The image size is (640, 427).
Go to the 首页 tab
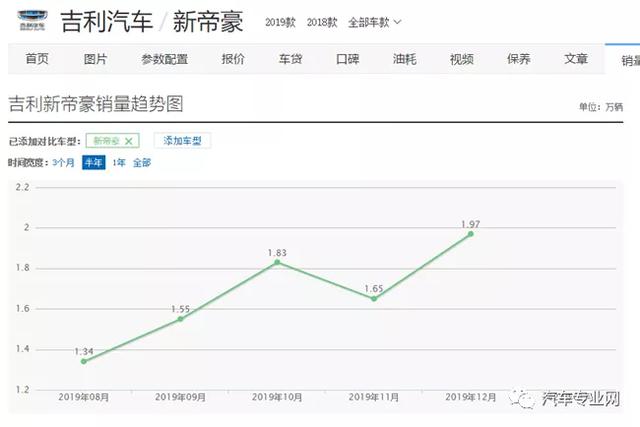click(37, 59)
